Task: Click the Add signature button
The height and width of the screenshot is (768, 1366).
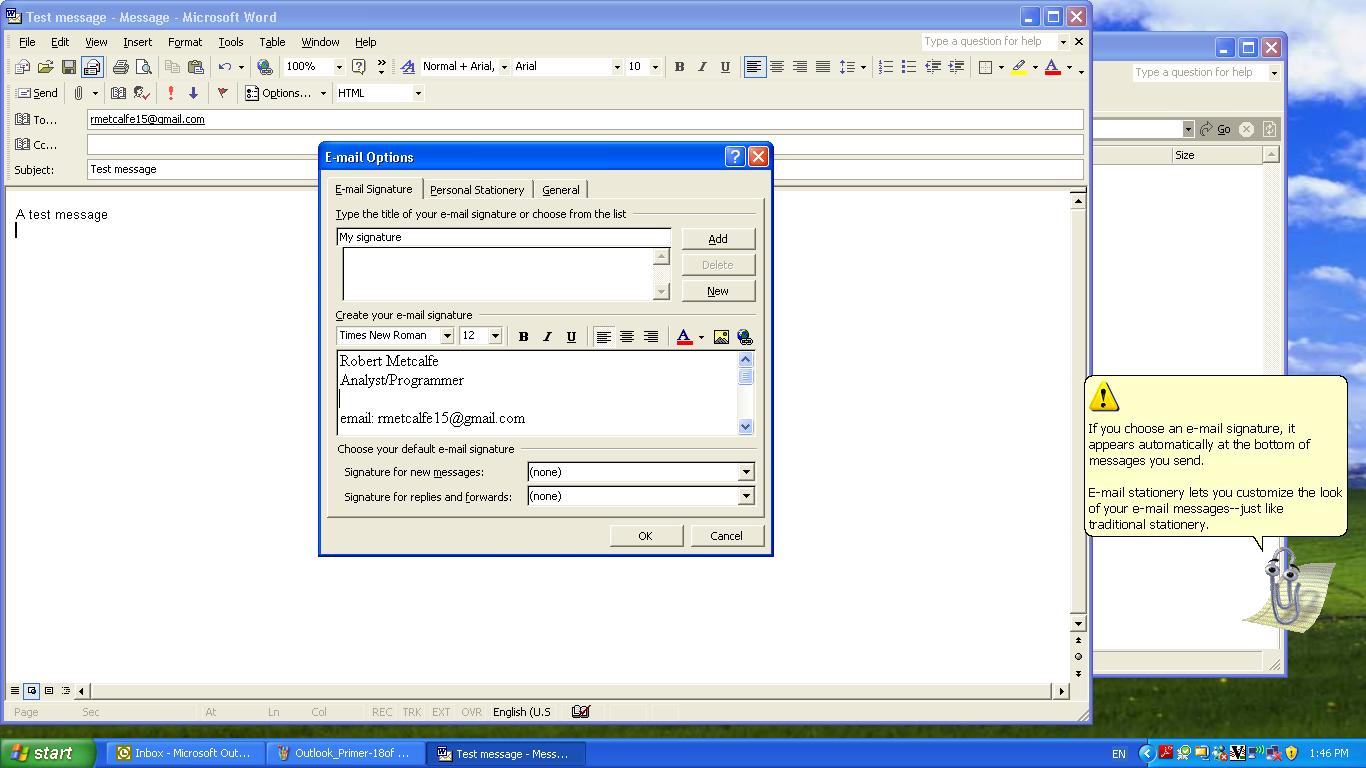Action: [x=717, y=239]
